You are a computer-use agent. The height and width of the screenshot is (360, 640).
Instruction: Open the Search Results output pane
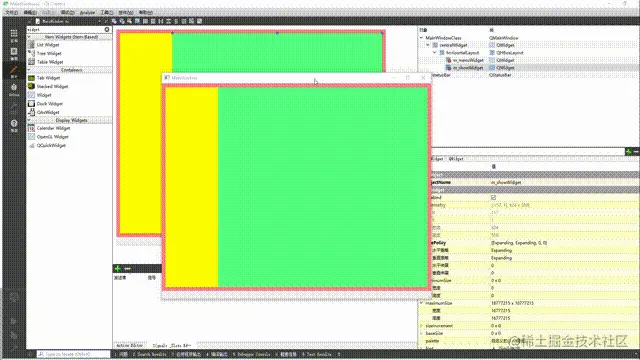pos(150,354)
